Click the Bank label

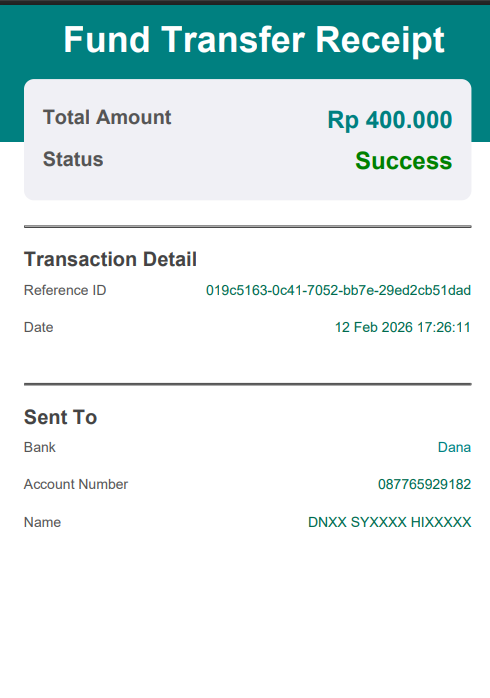(40, 447)
